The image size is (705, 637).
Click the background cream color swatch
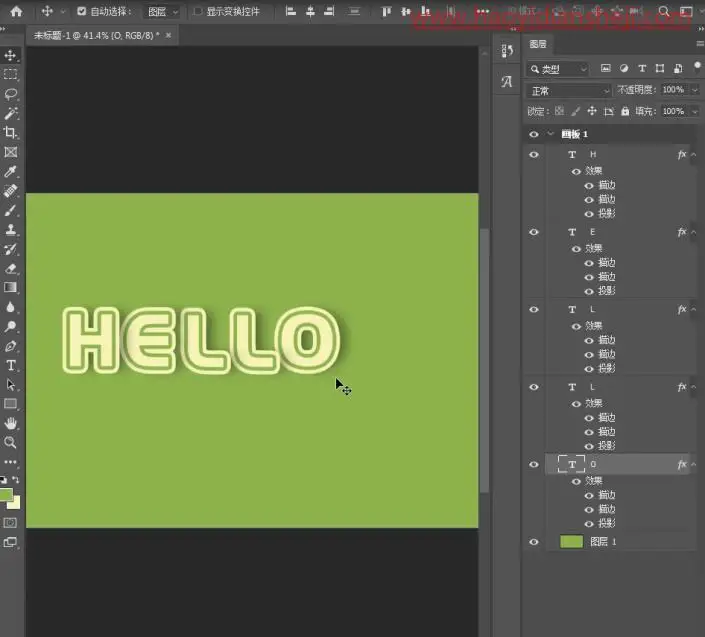[x=15, y=504]
